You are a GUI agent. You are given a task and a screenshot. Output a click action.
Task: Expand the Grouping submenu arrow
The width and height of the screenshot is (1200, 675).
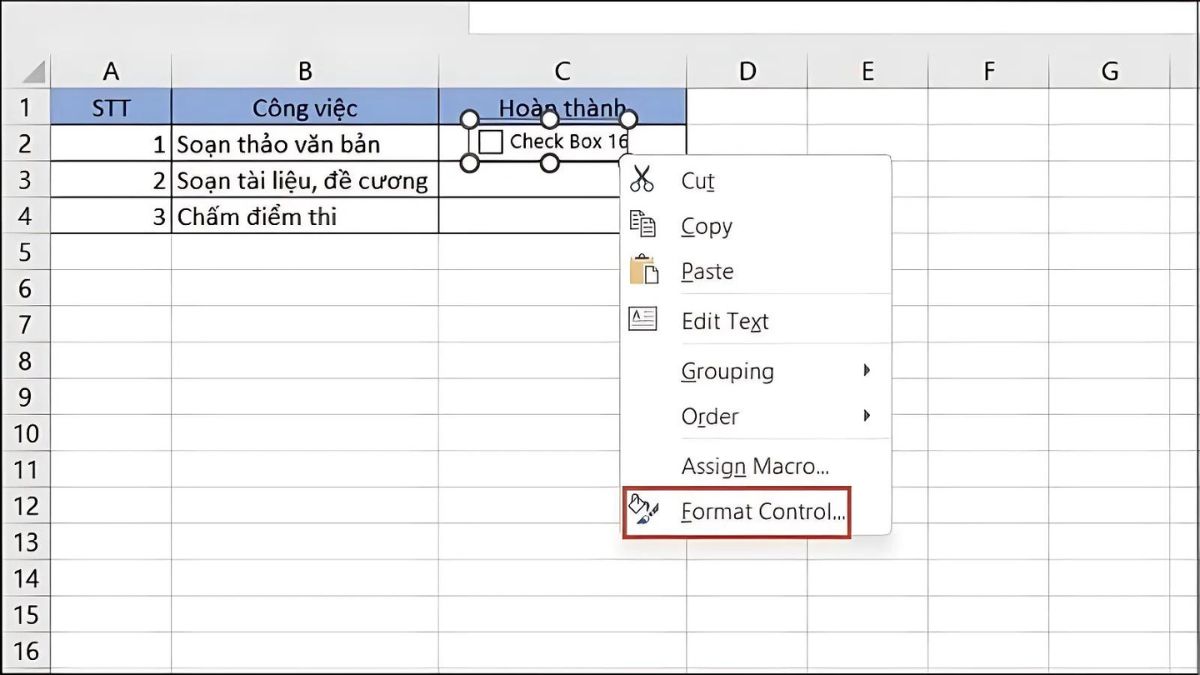click(866, 370)
